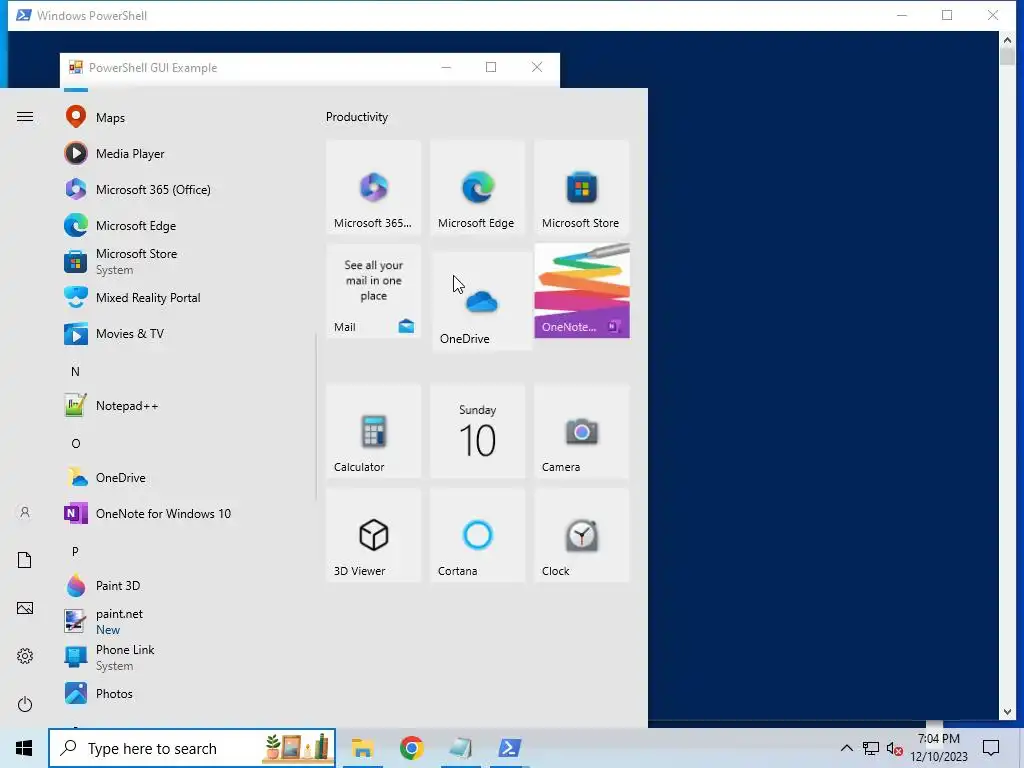Image resolution: width=1024 pixels, height=768 pixels.
Task: Open the Mail live tile
Action: click(374, 291)
